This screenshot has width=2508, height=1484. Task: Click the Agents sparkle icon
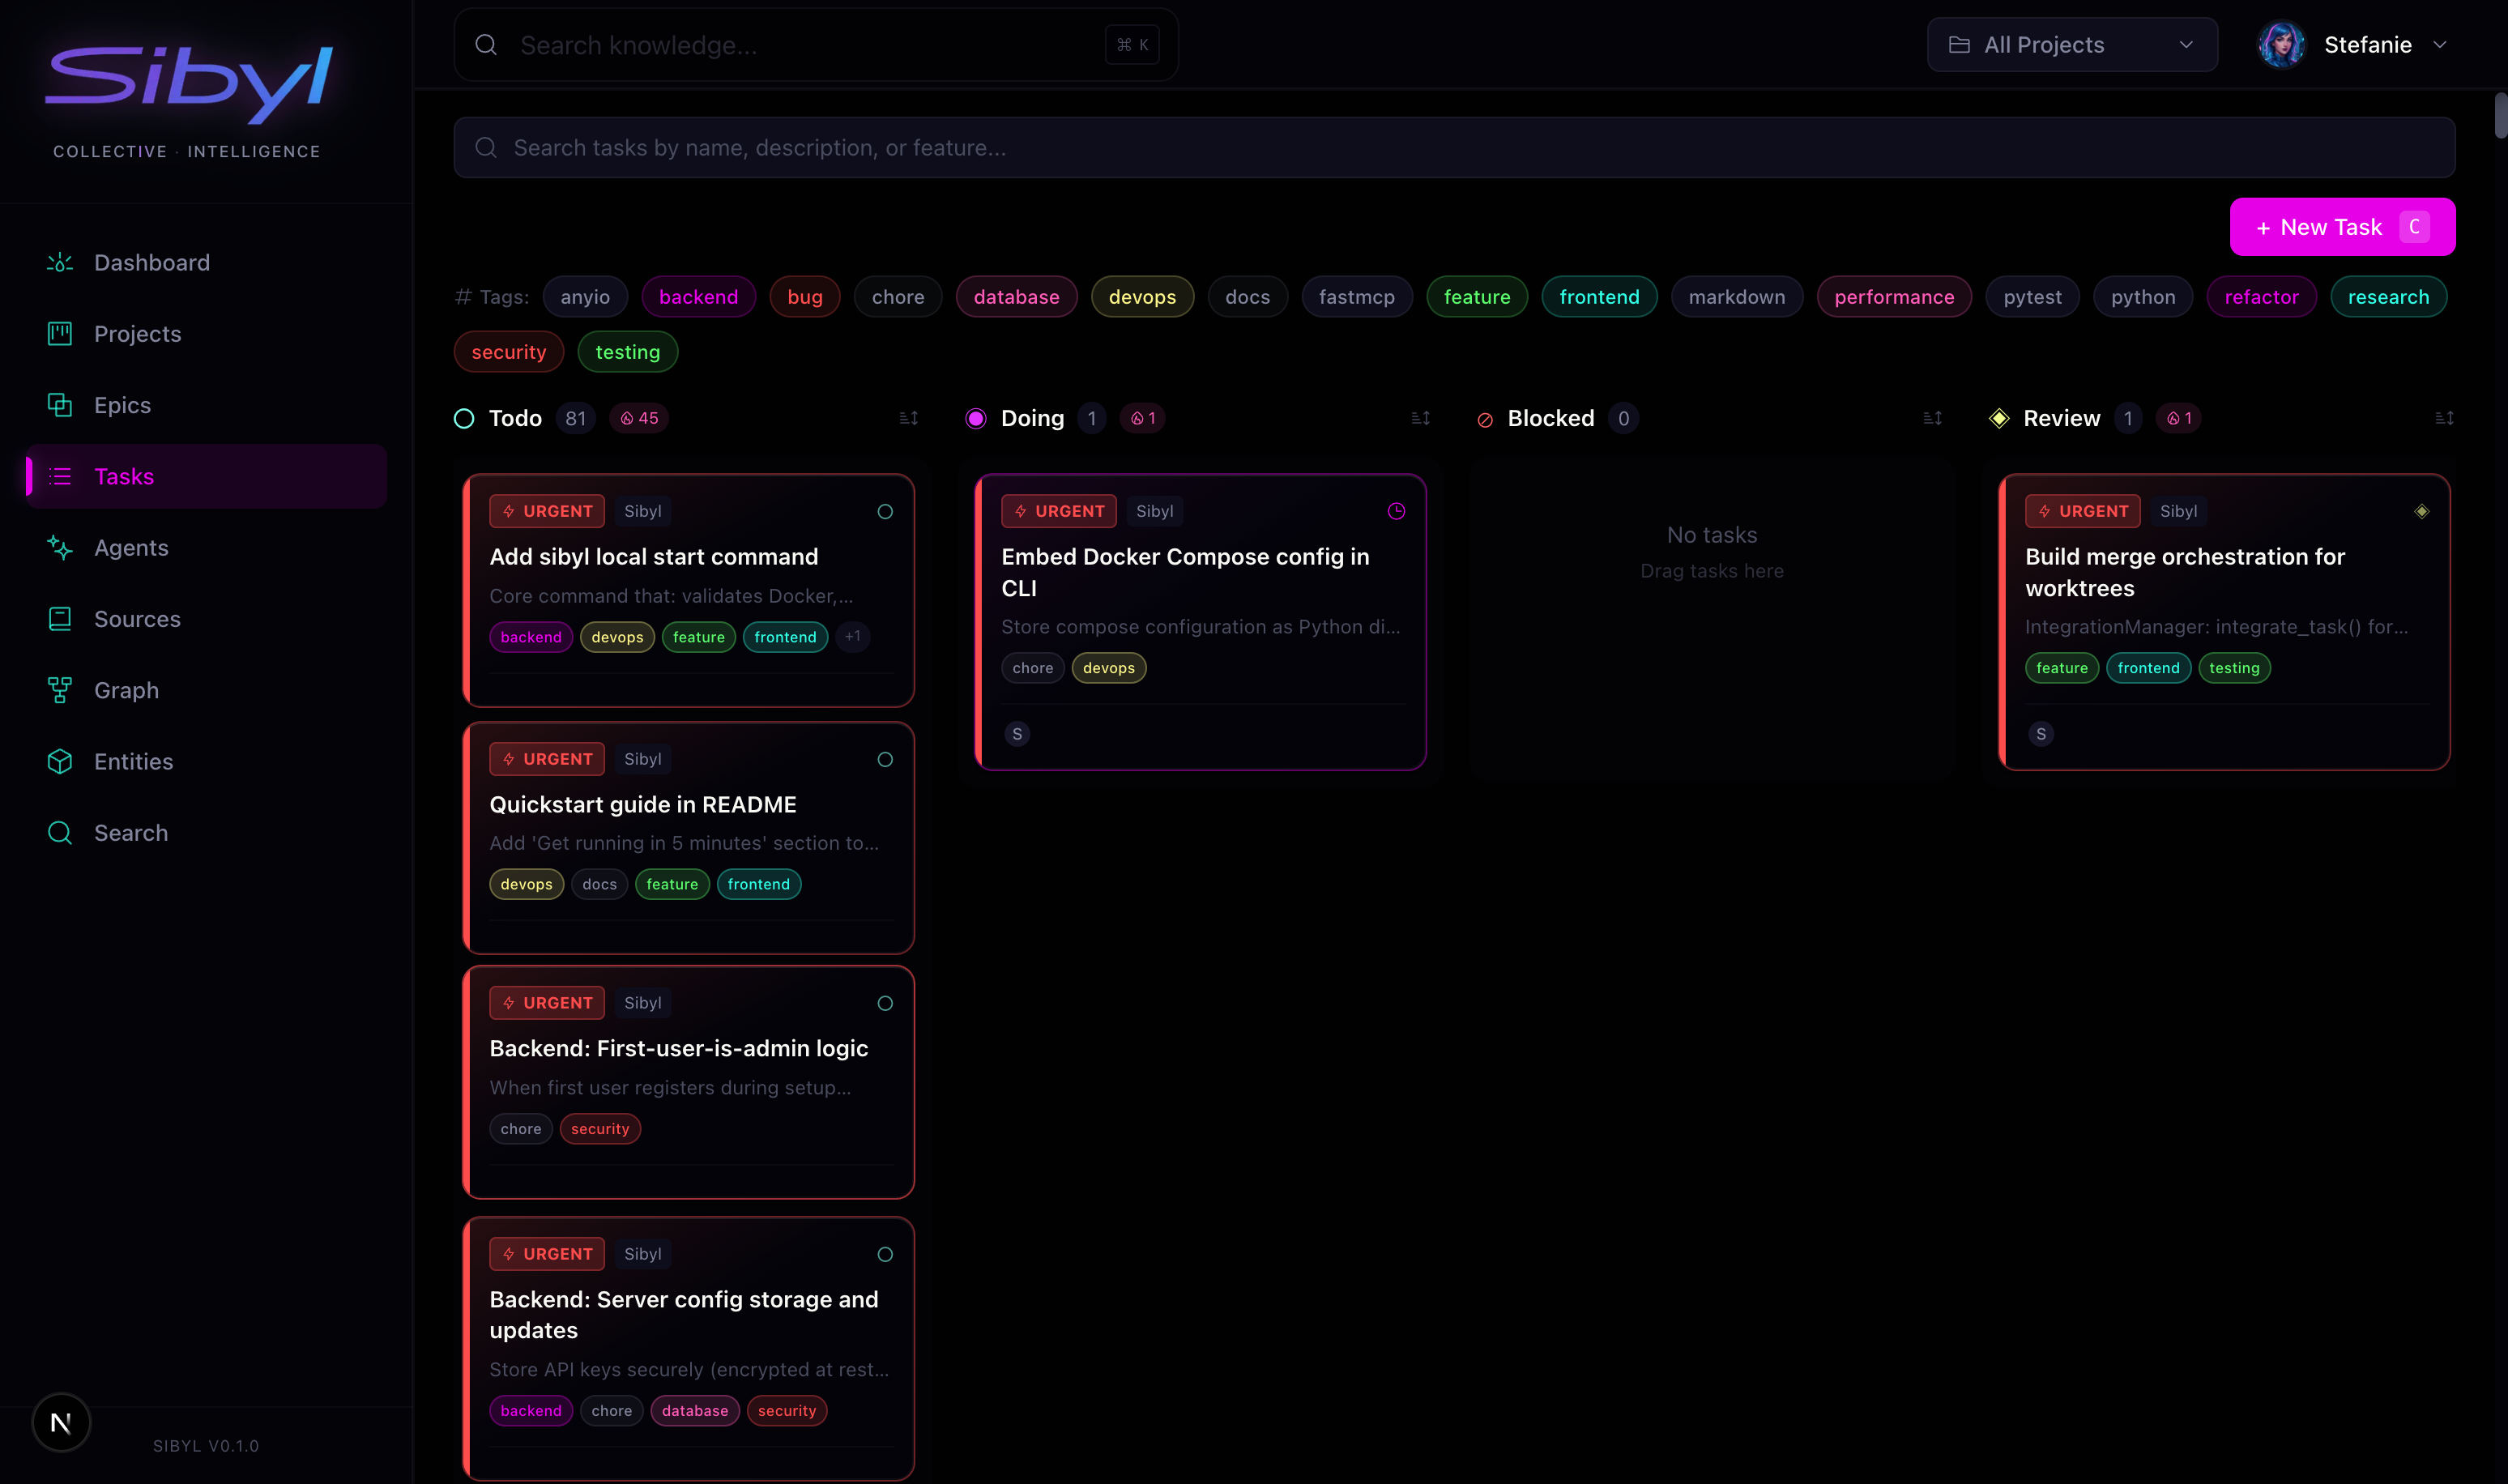coord(60,548)
